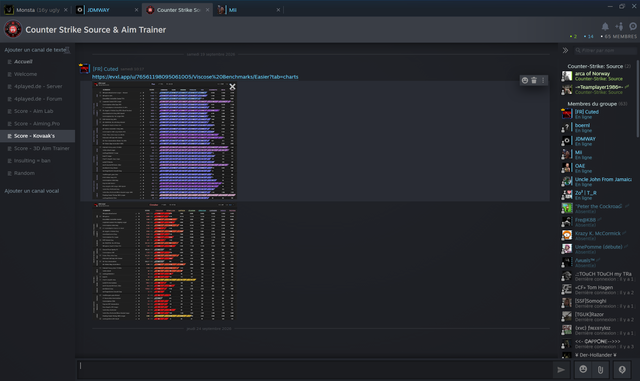
Task: Toggle the microphone voice chat button
Action: pos(622,370)
